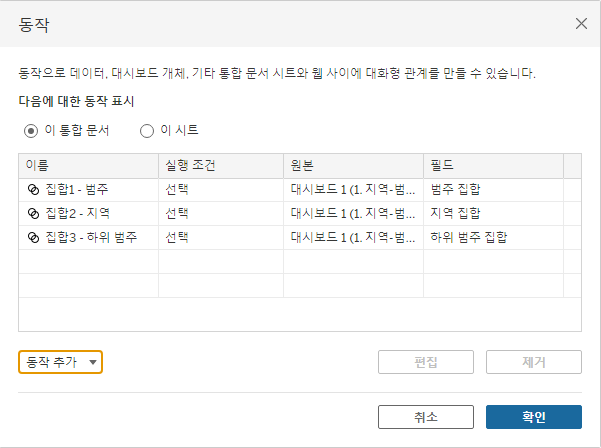The height and width of the screenshot is (448, 601).
Task: Click the 제거 button
Action: click(534, 362)
